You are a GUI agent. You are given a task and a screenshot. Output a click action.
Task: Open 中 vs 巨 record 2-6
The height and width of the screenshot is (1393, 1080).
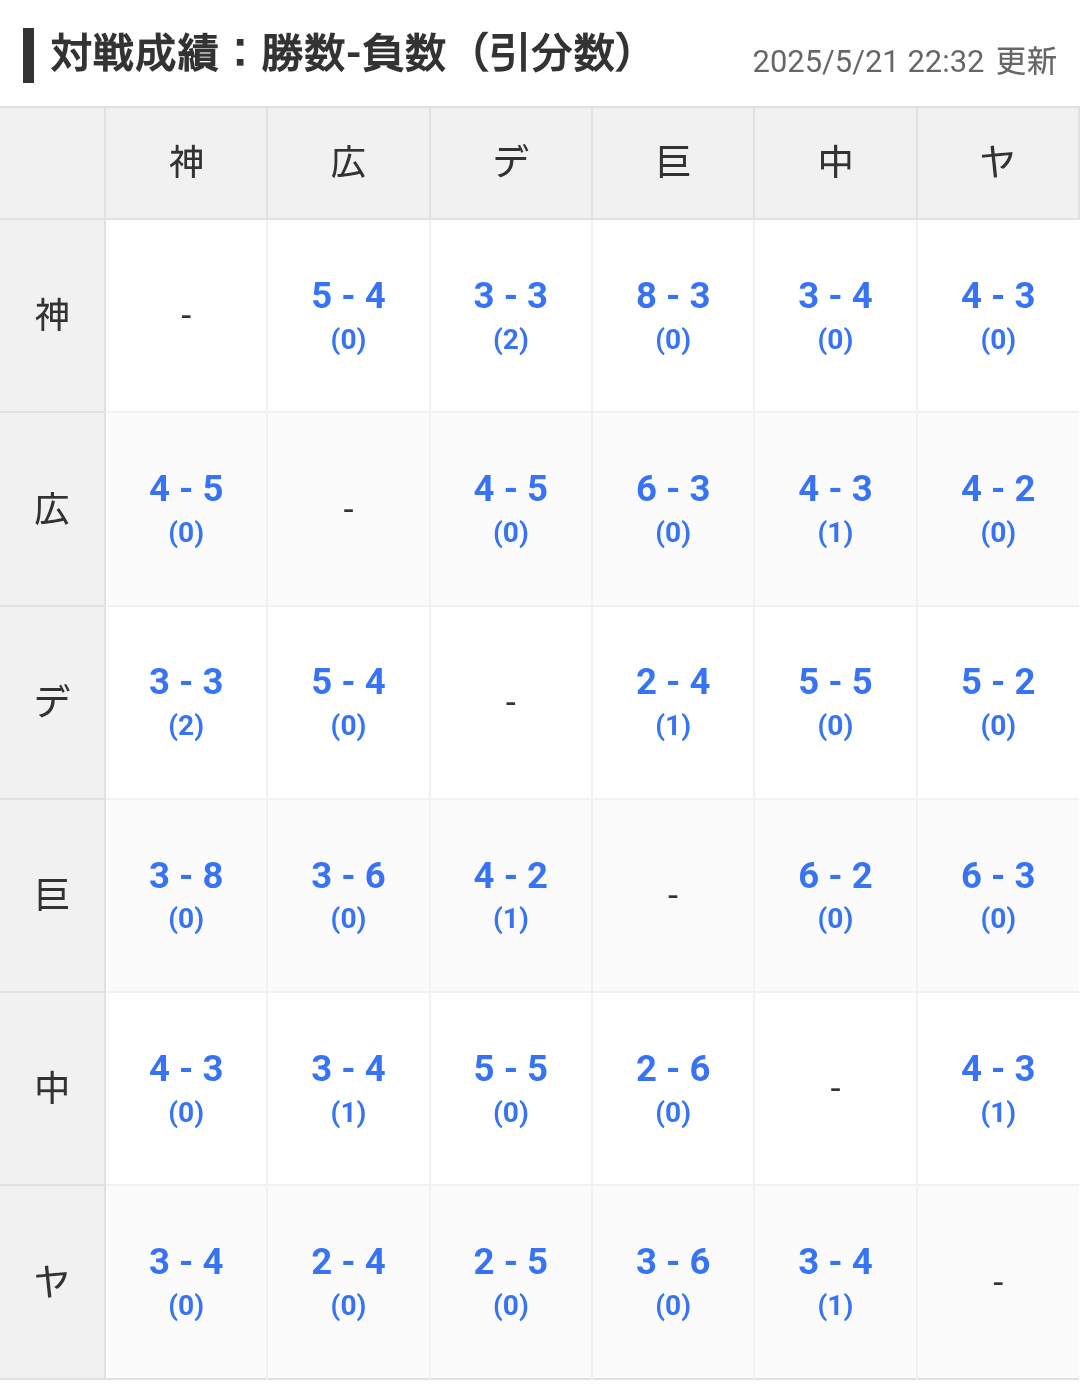(x=673, y=1088)
